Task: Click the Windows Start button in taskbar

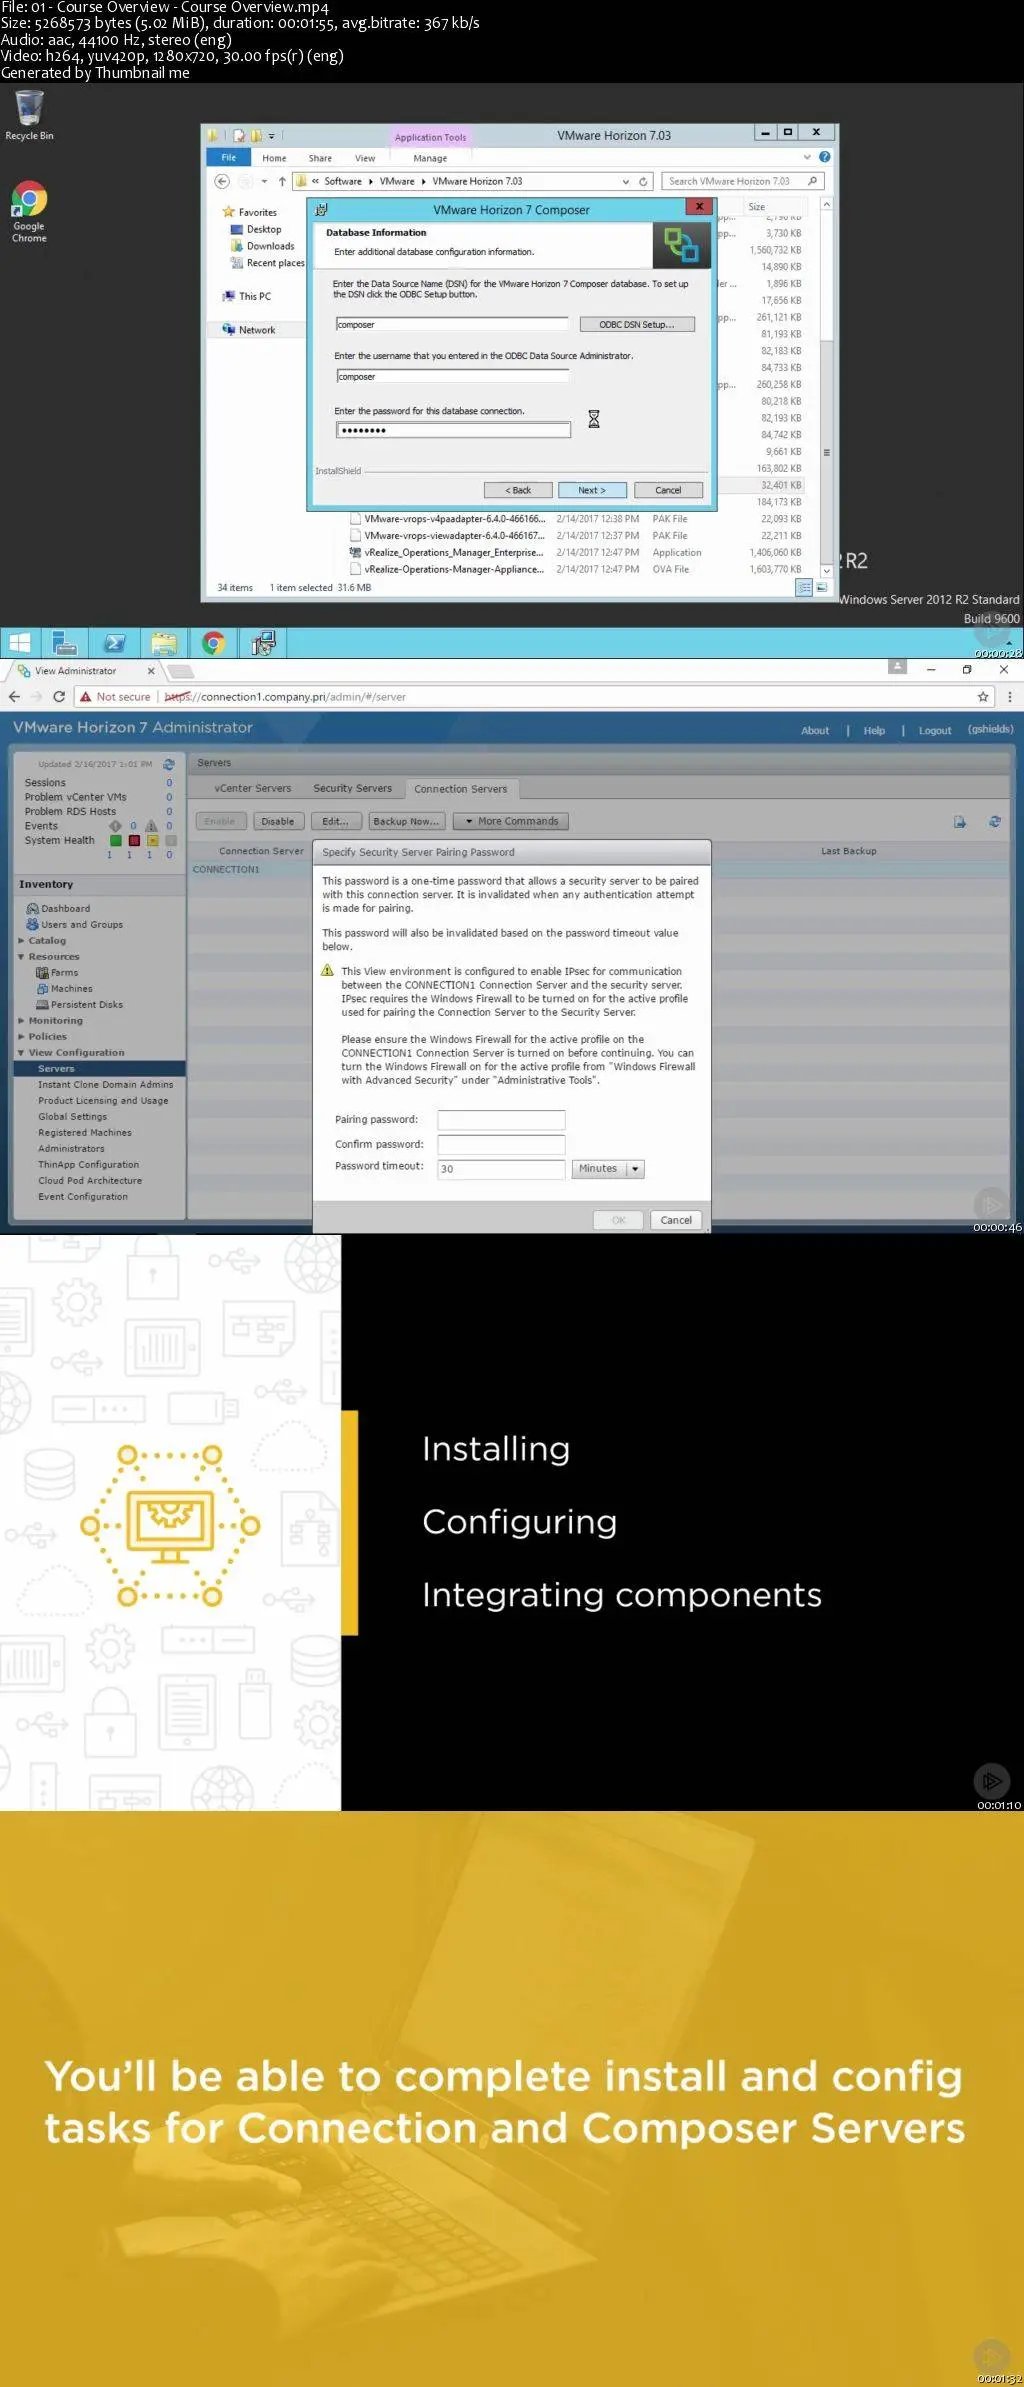Action: (20, 643)
